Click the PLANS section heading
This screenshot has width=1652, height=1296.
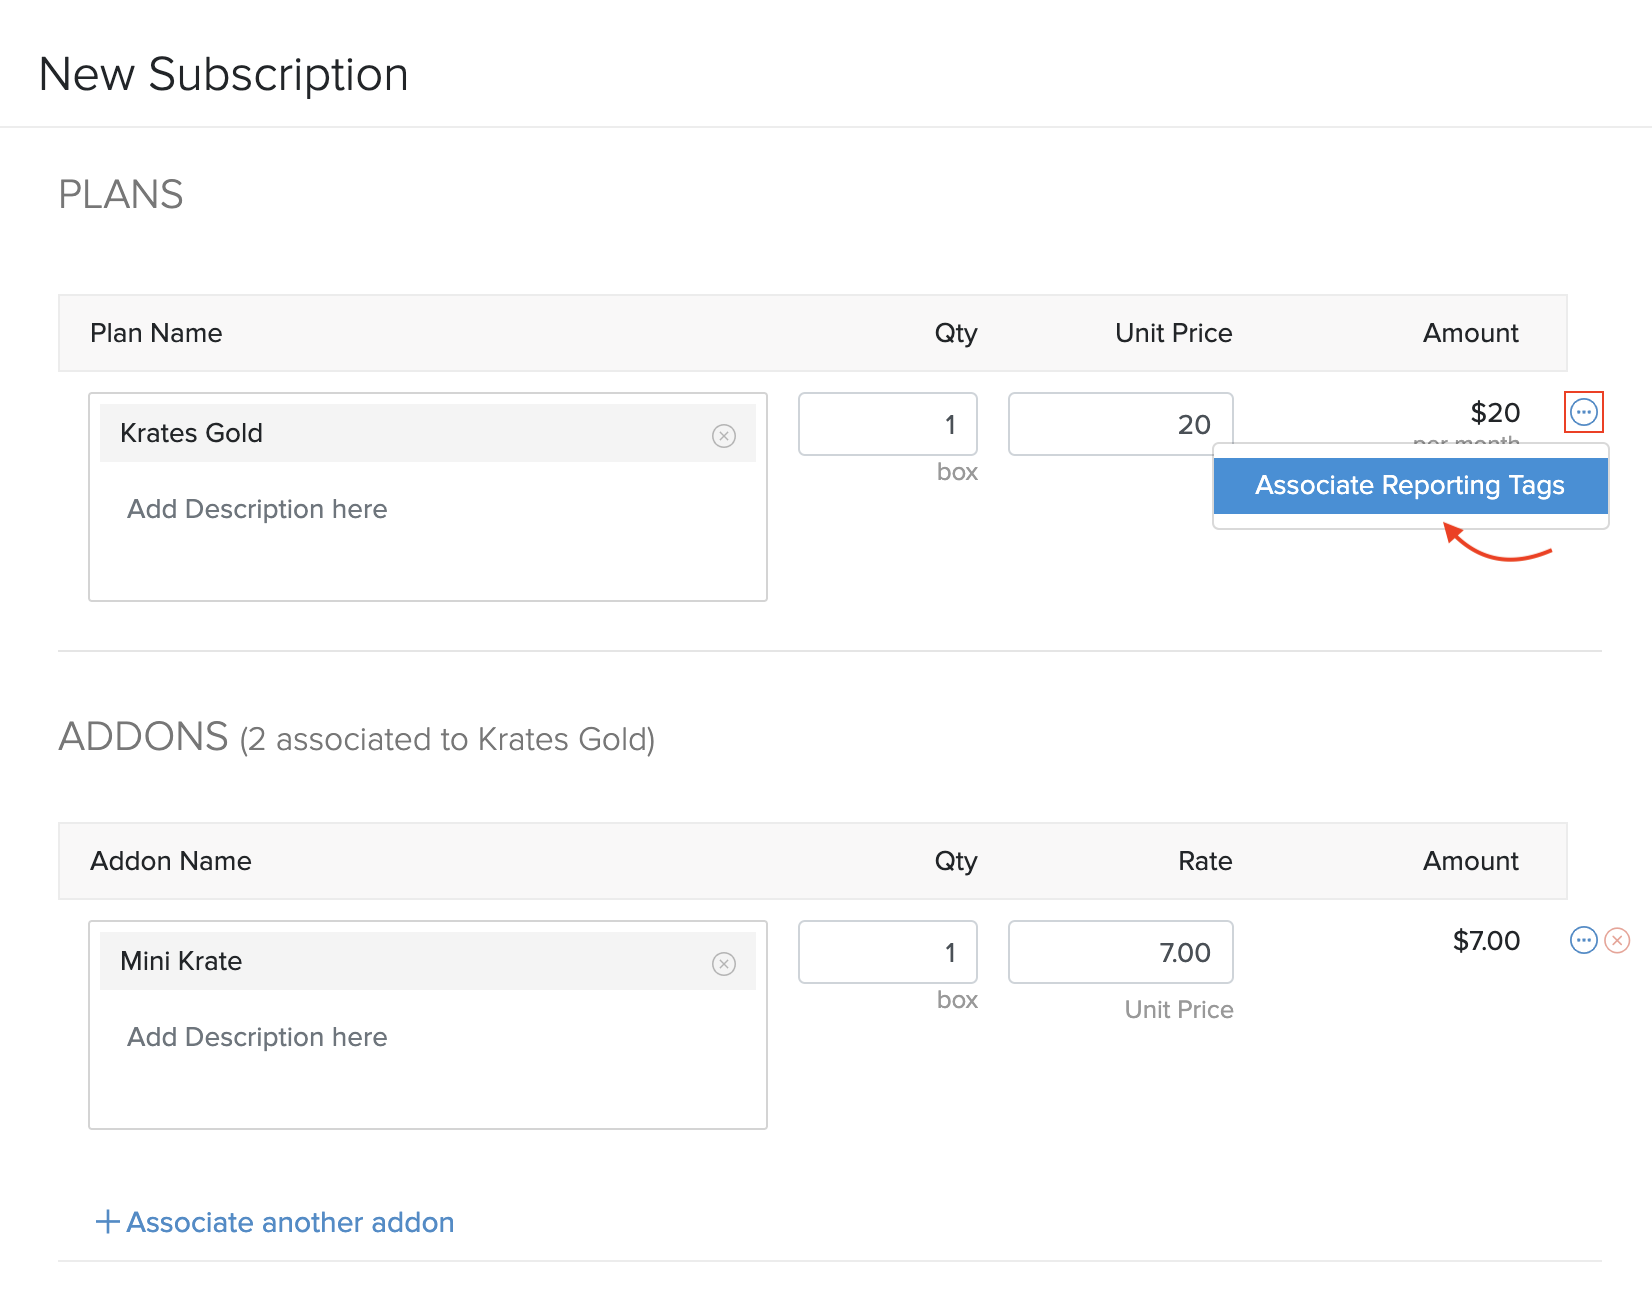(120, 195)
